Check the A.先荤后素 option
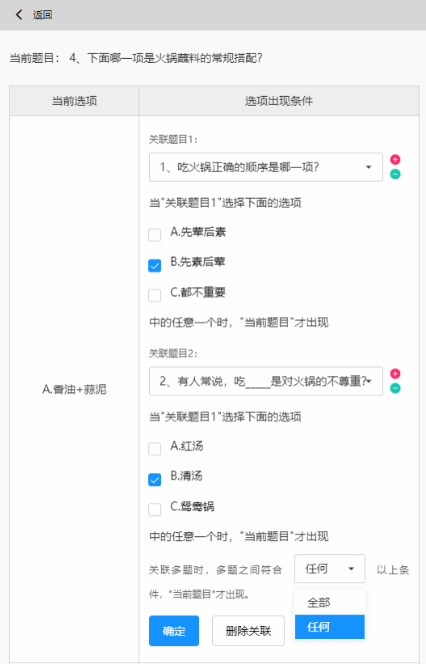This screenshot has height=664, width=426. [155, 235]
